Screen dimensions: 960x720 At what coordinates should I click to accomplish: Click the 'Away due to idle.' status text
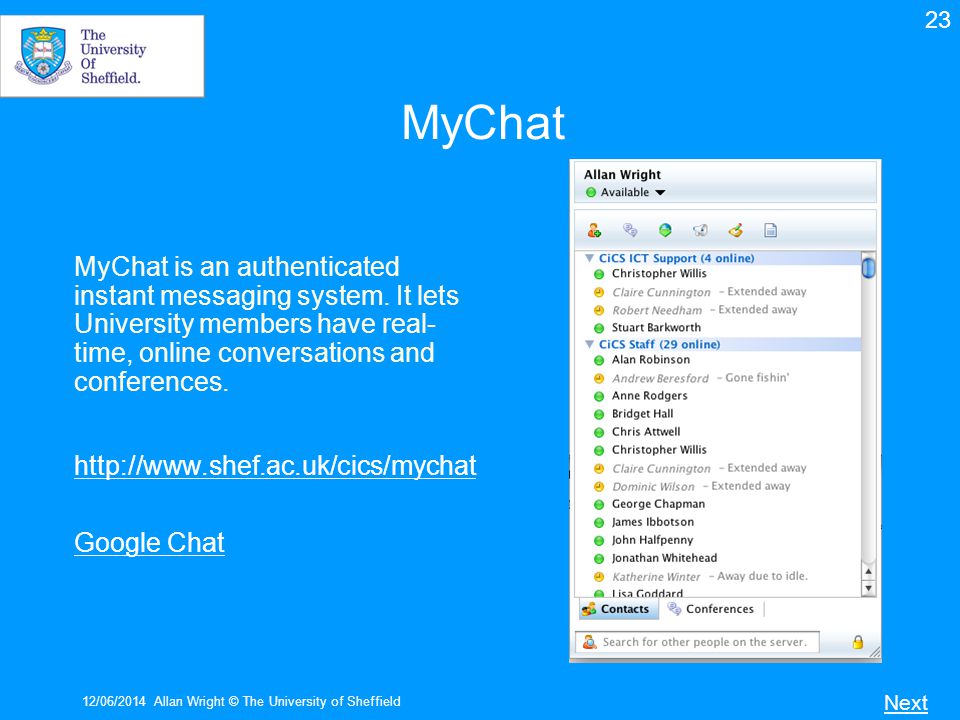[x=762, y=576]
